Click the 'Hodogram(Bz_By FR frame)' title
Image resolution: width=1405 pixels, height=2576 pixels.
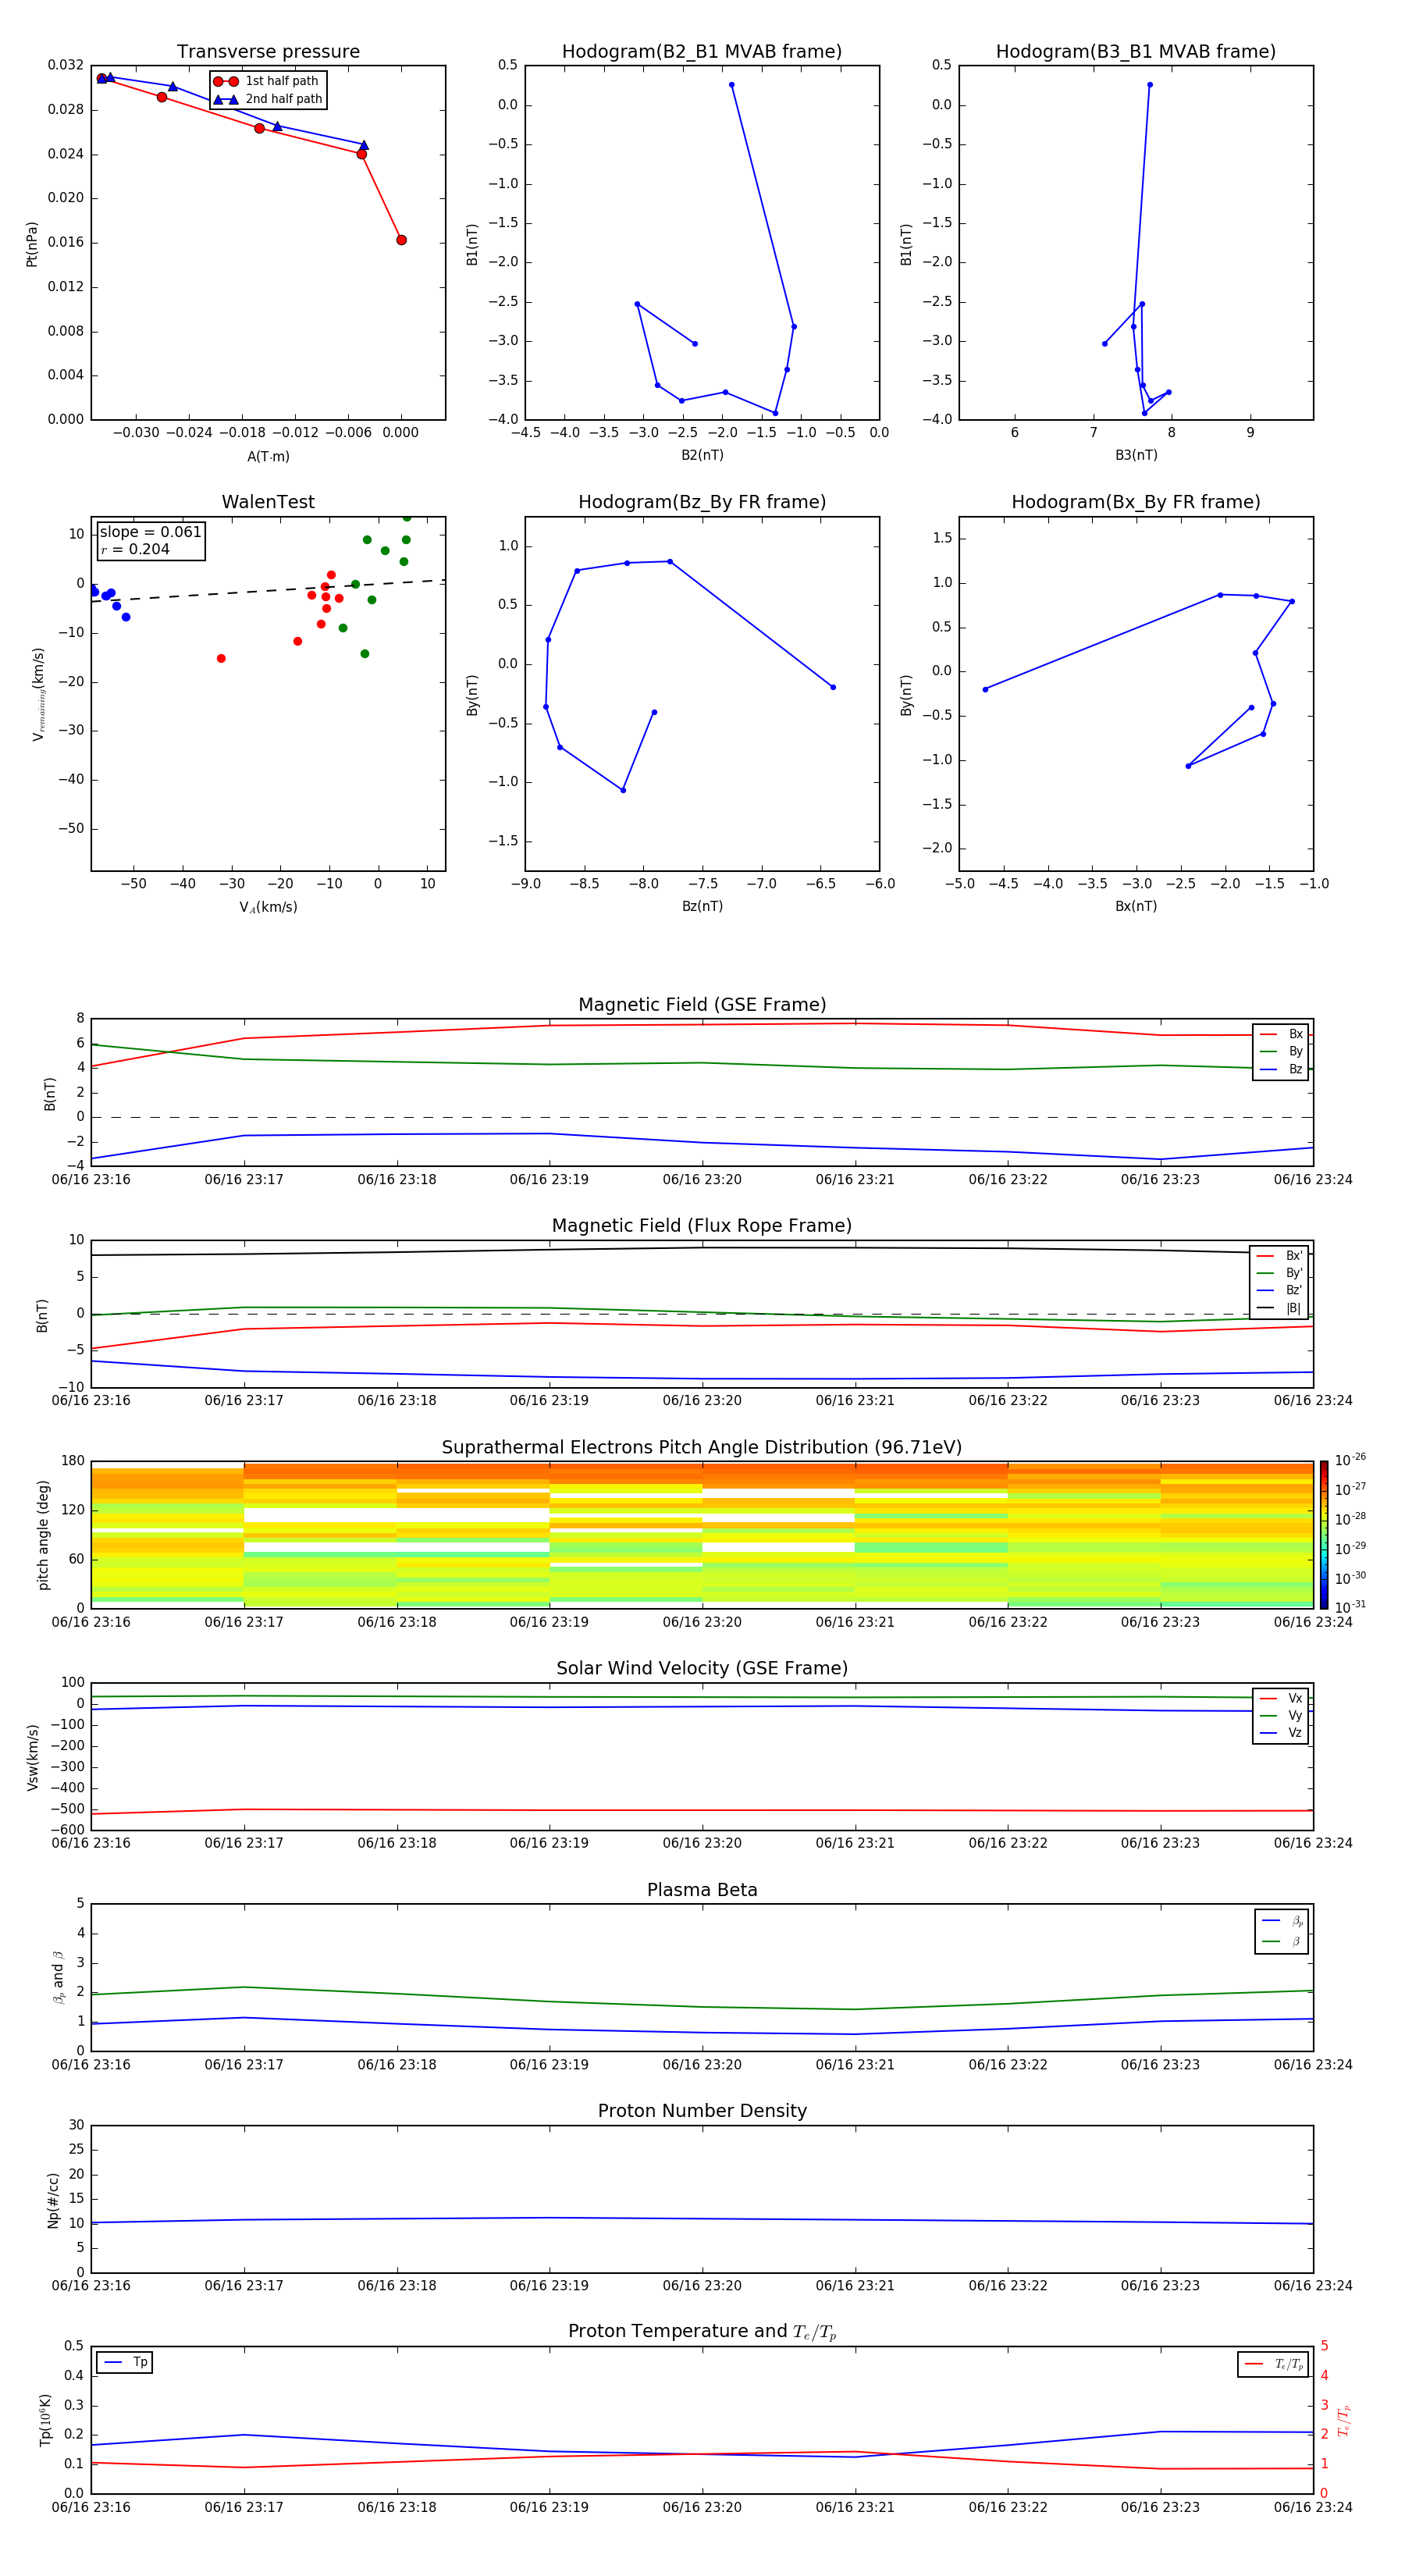pos(702,502)
